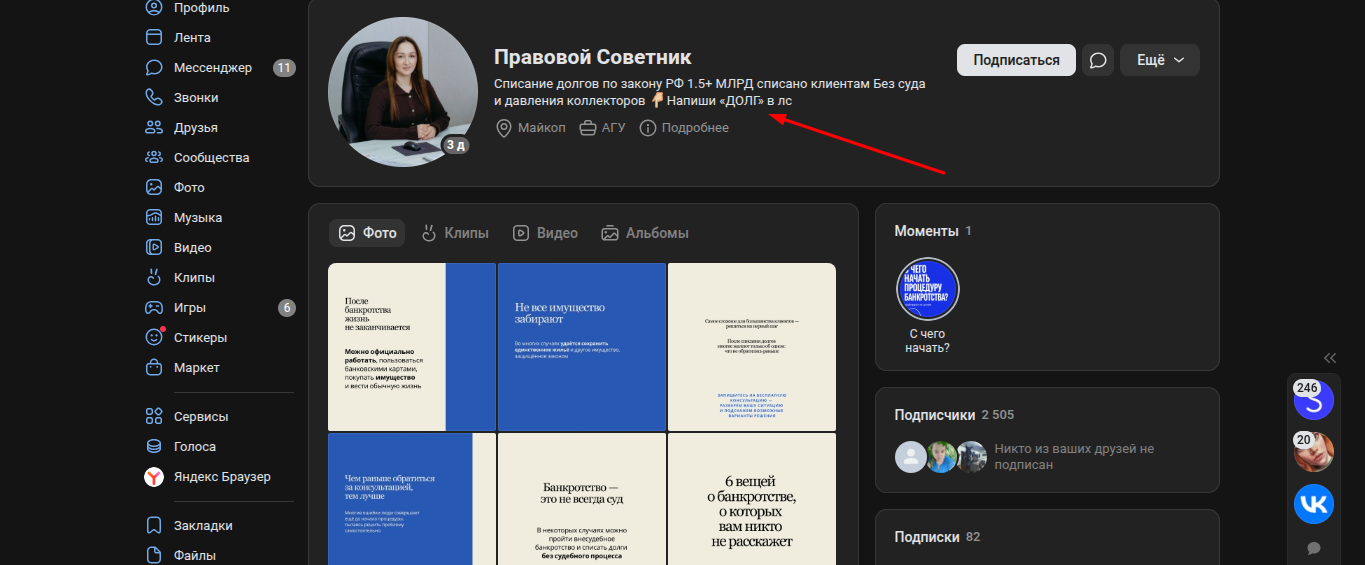Switch to the Альбомы tab

coord(645,233)
